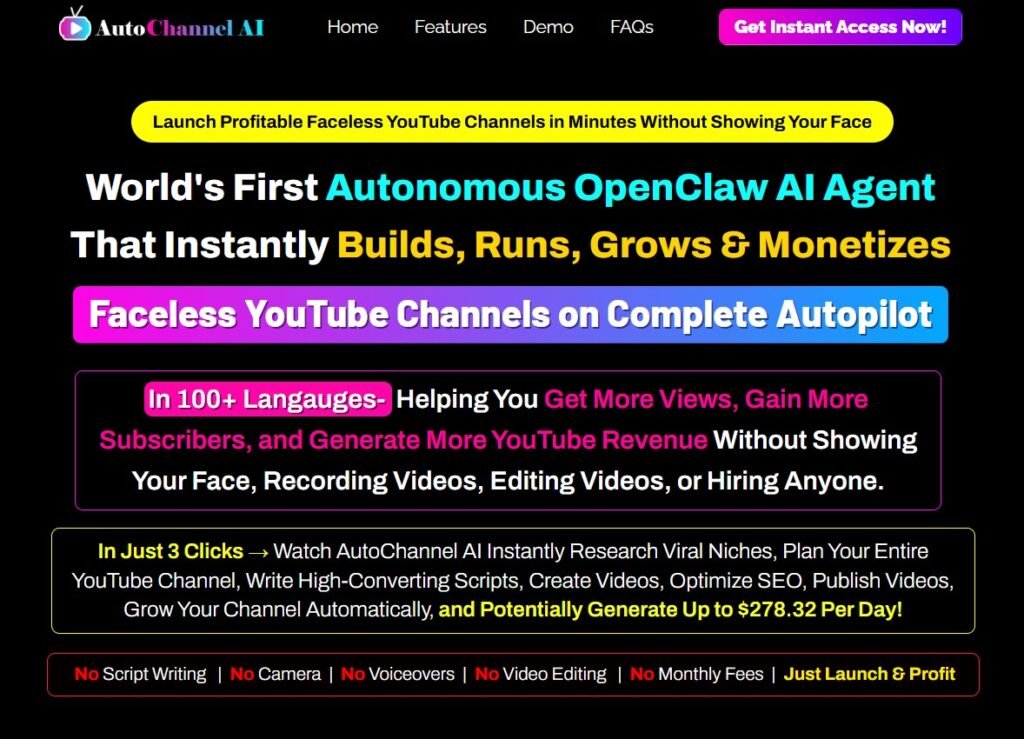
Task: Click the yellow In Just 3 Clicks text
Action: click(170, 551)
